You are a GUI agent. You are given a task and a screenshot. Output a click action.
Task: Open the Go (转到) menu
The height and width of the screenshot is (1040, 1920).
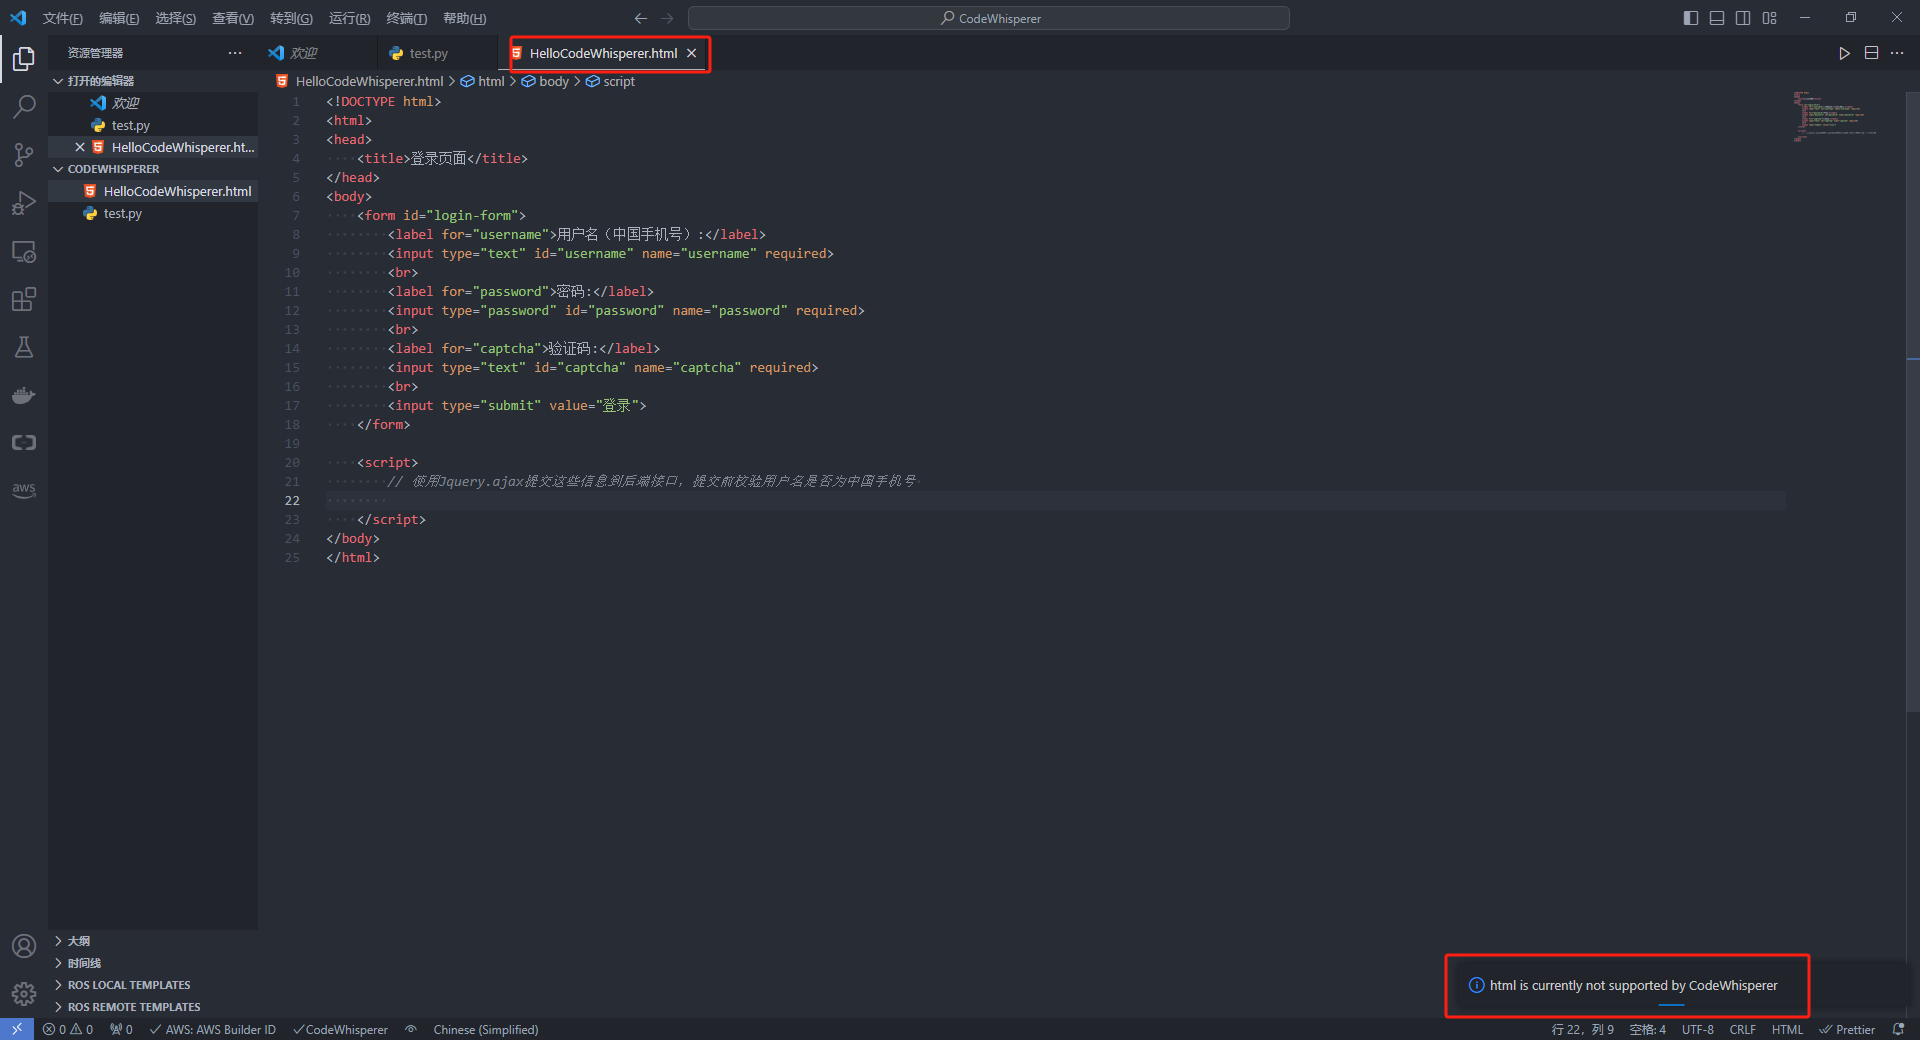point(291,18)
